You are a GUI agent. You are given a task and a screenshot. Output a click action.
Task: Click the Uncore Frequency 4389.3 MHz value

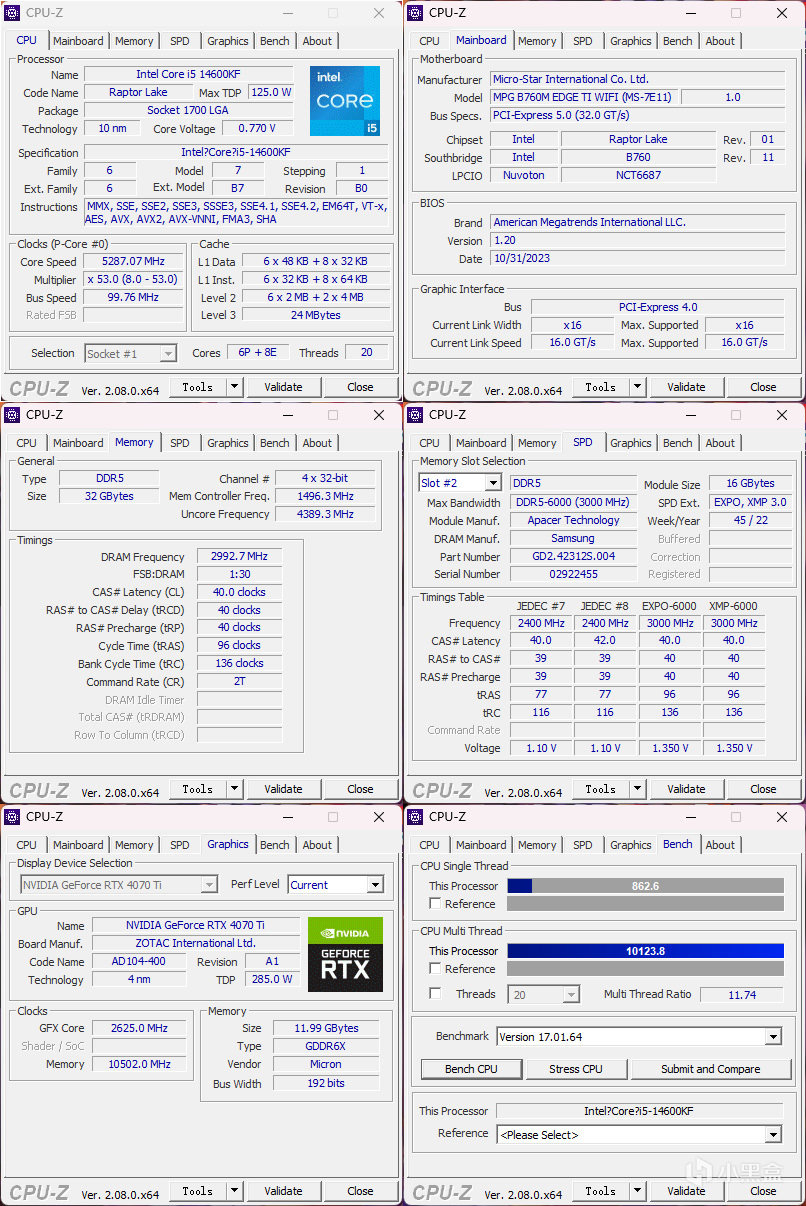click(x=325, y=514)
